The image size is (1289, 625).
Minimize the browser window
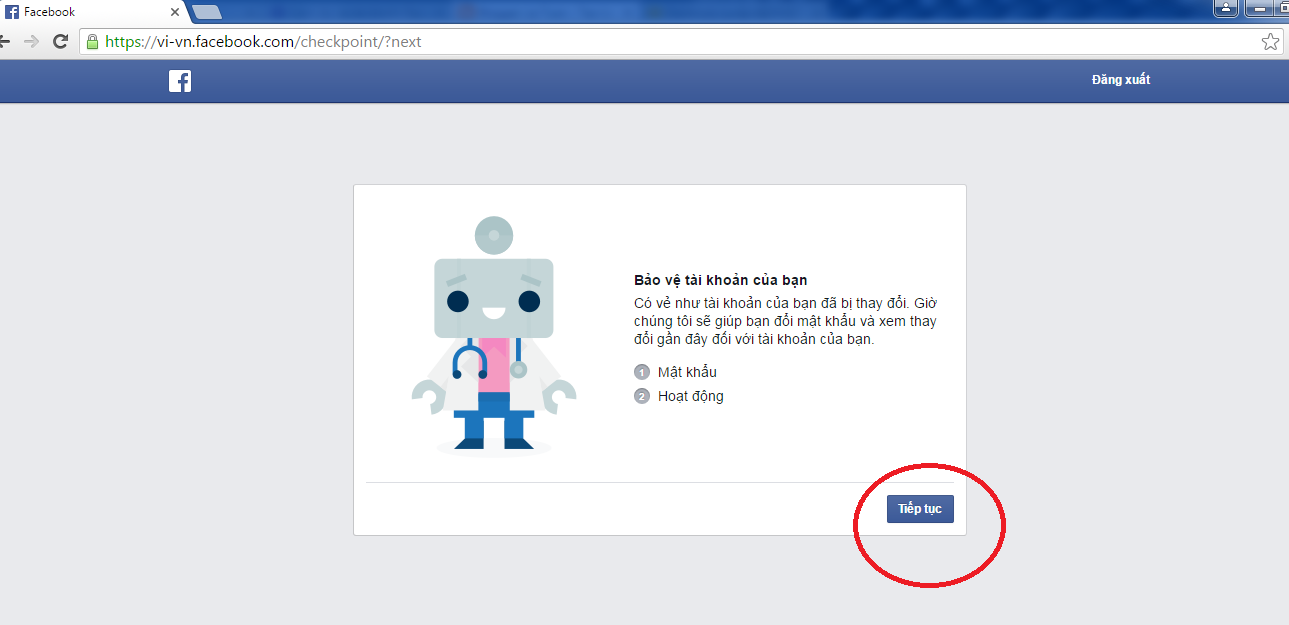click(x=1258, y=9)
